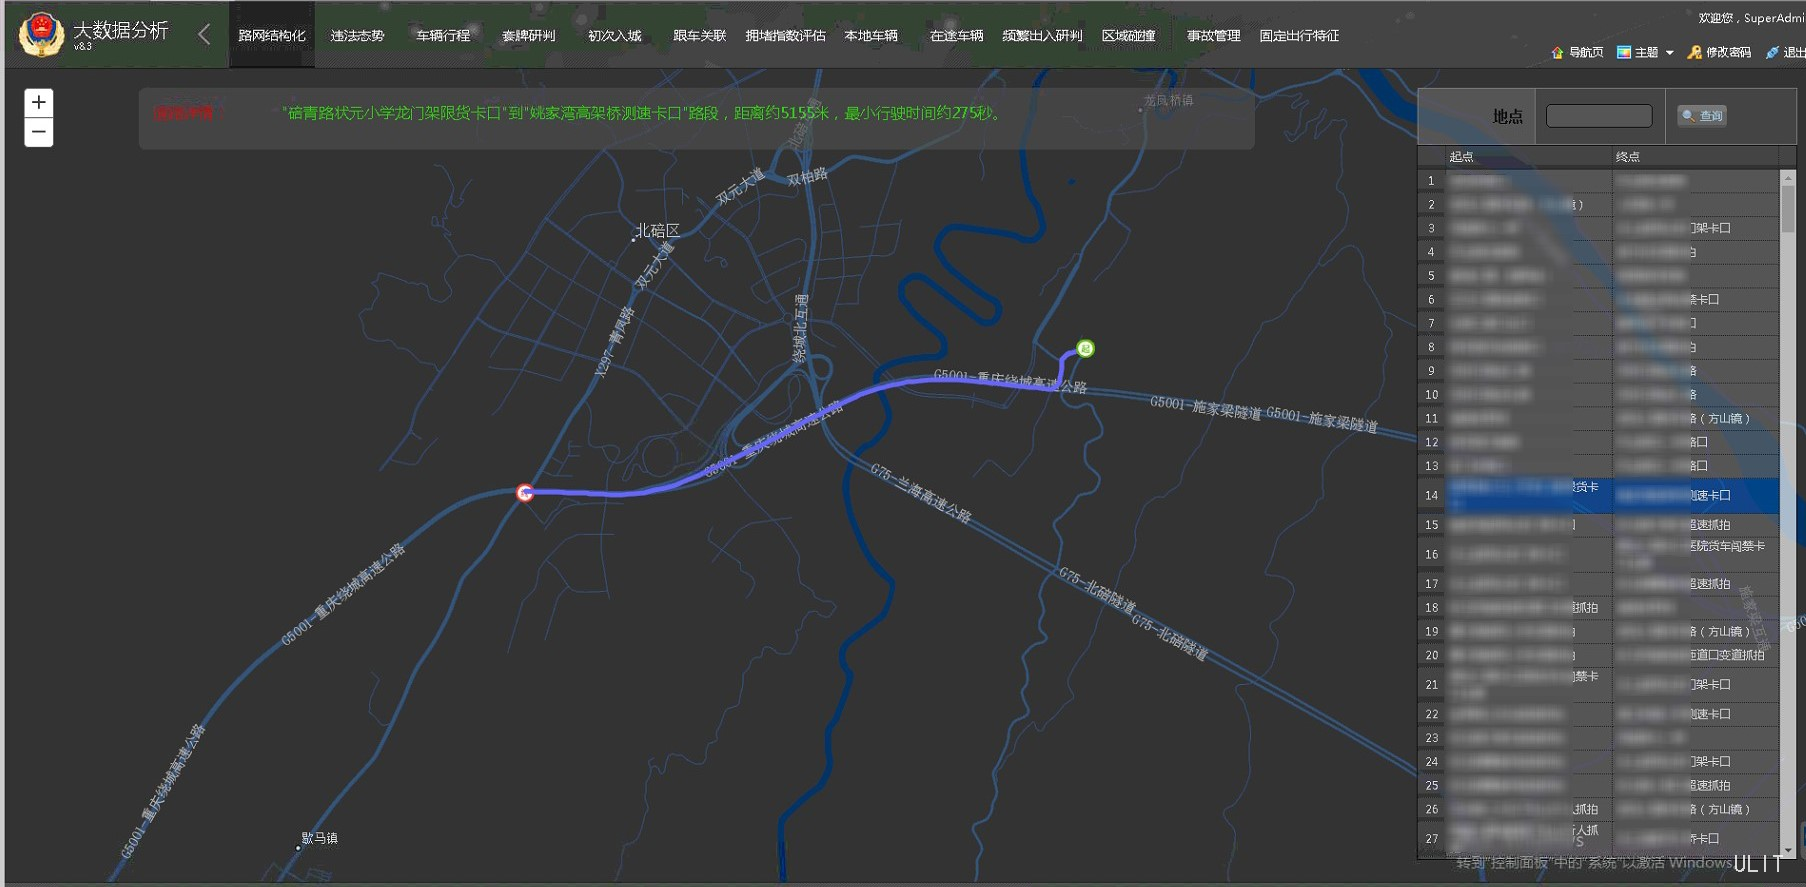Screen dimensions: 1806x887
Task: Switch to the 套牌研判 tab
Action: coord(528,36)
